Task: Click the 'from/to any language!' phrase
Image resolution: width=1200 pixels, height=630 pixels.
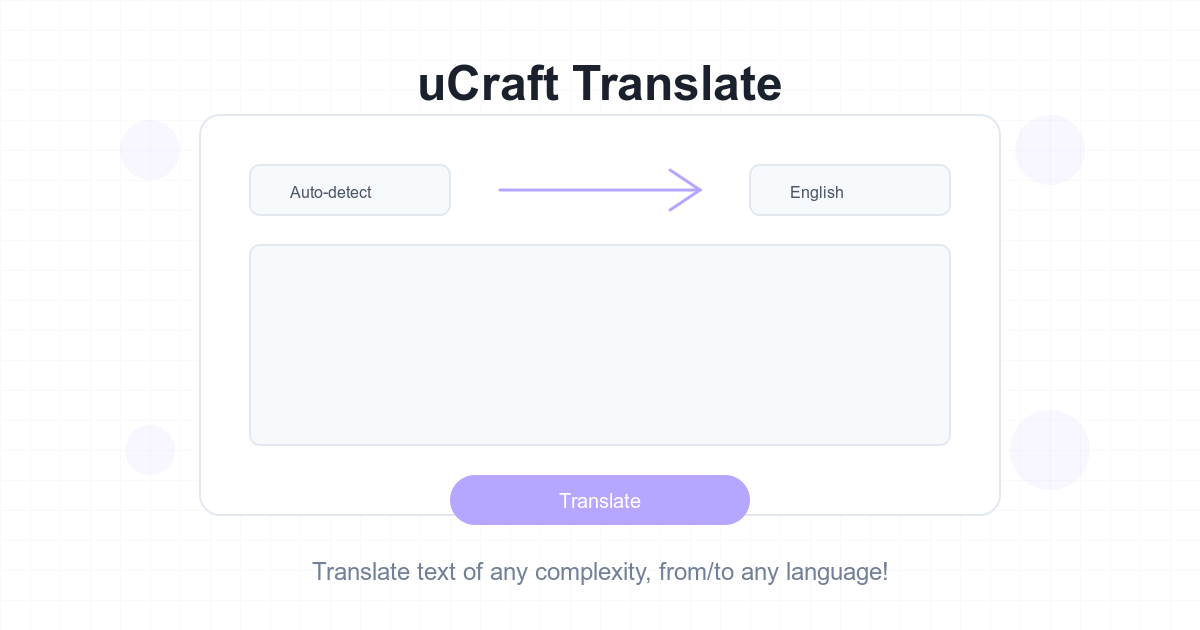Action: tap(773, 572)
